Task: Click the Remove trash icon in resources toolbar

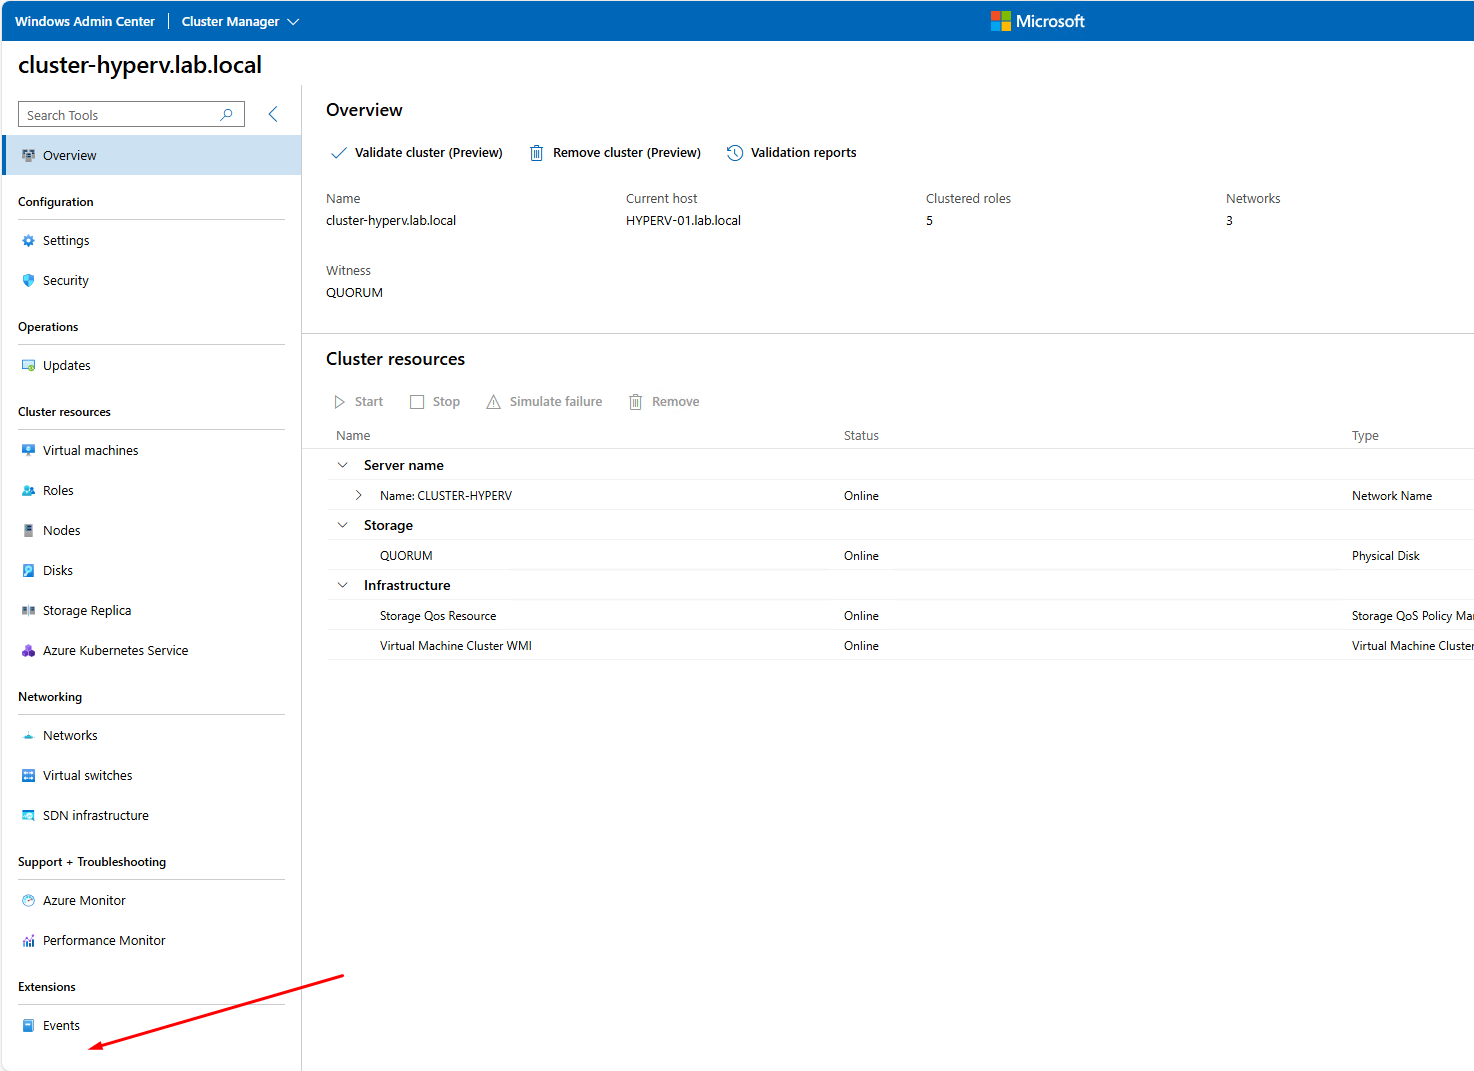Action: [635, 402]
